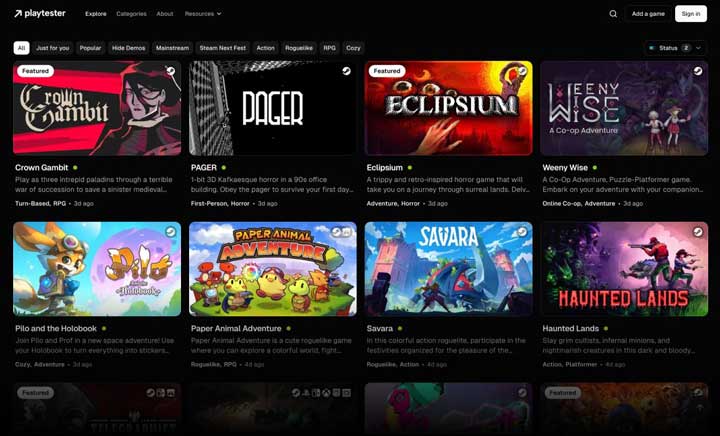Go to the About page
This screenshot has height=436, width=720.
pos(165,14)
